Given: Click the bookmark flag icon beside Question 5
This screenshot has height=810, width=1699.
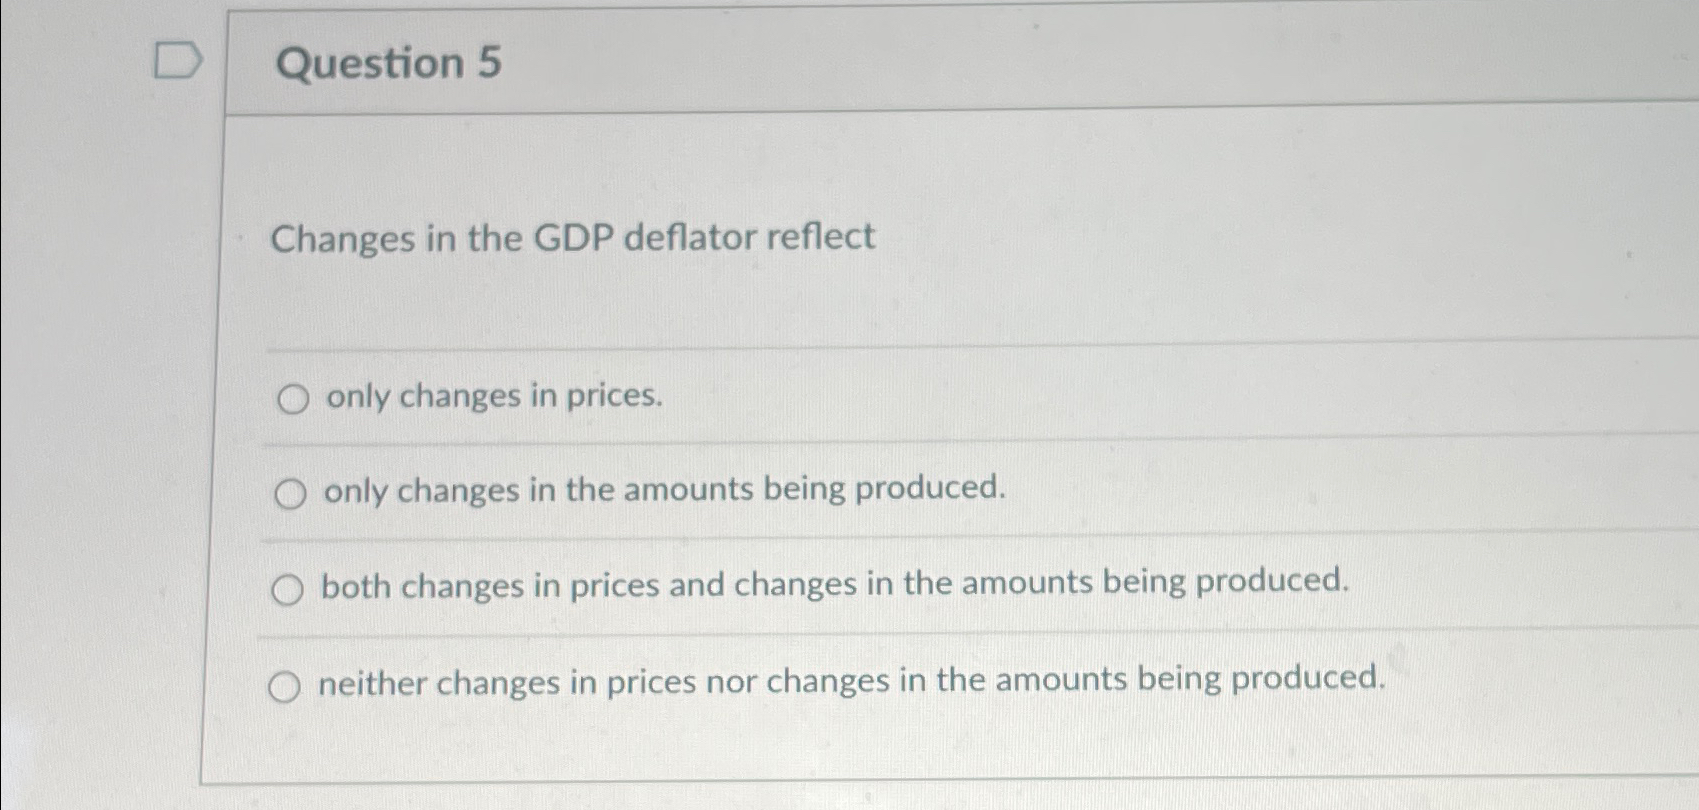Looking at the screenshot, I should pos(180,62).
